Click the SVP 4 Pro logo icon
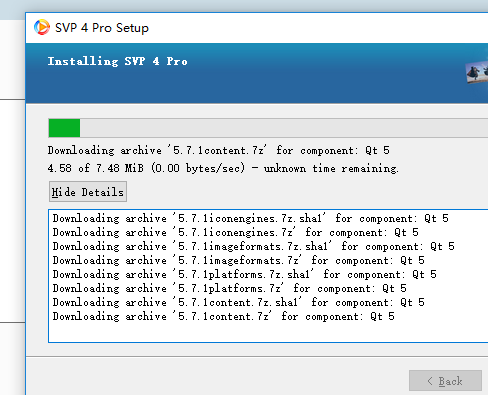This screenshot has width=488, height=395. (42, 27)
